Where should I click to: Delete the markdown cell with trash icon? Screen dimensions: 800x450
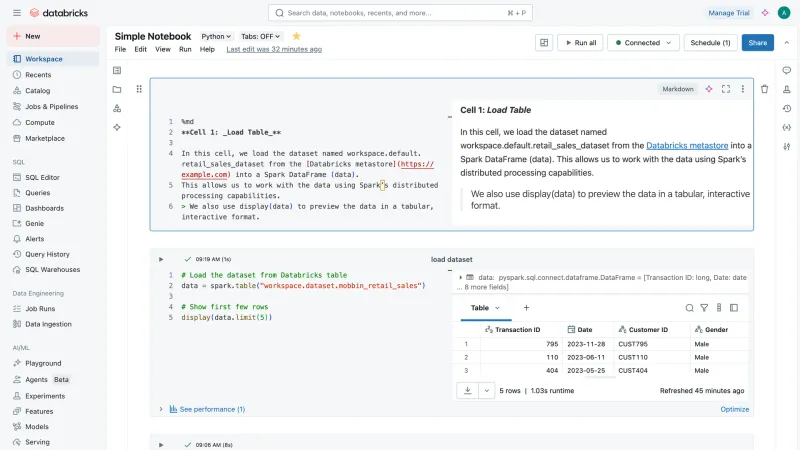point(764,89)
